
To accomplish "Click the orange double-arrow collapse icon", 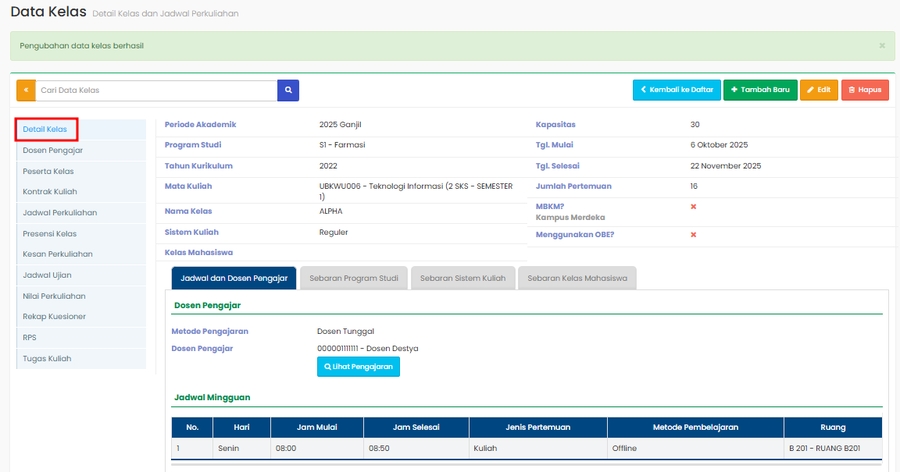I will (26, 90).
